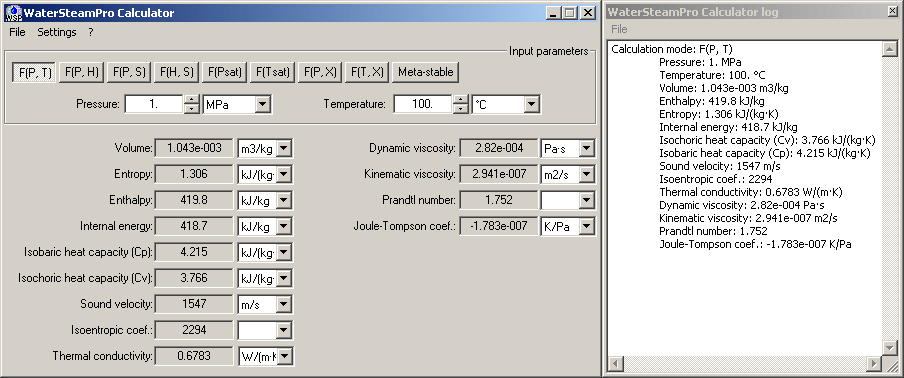Click the Thermal conductivity value 0.6783 field
This screenshot has width=904, height=378.
click(194, 356)
